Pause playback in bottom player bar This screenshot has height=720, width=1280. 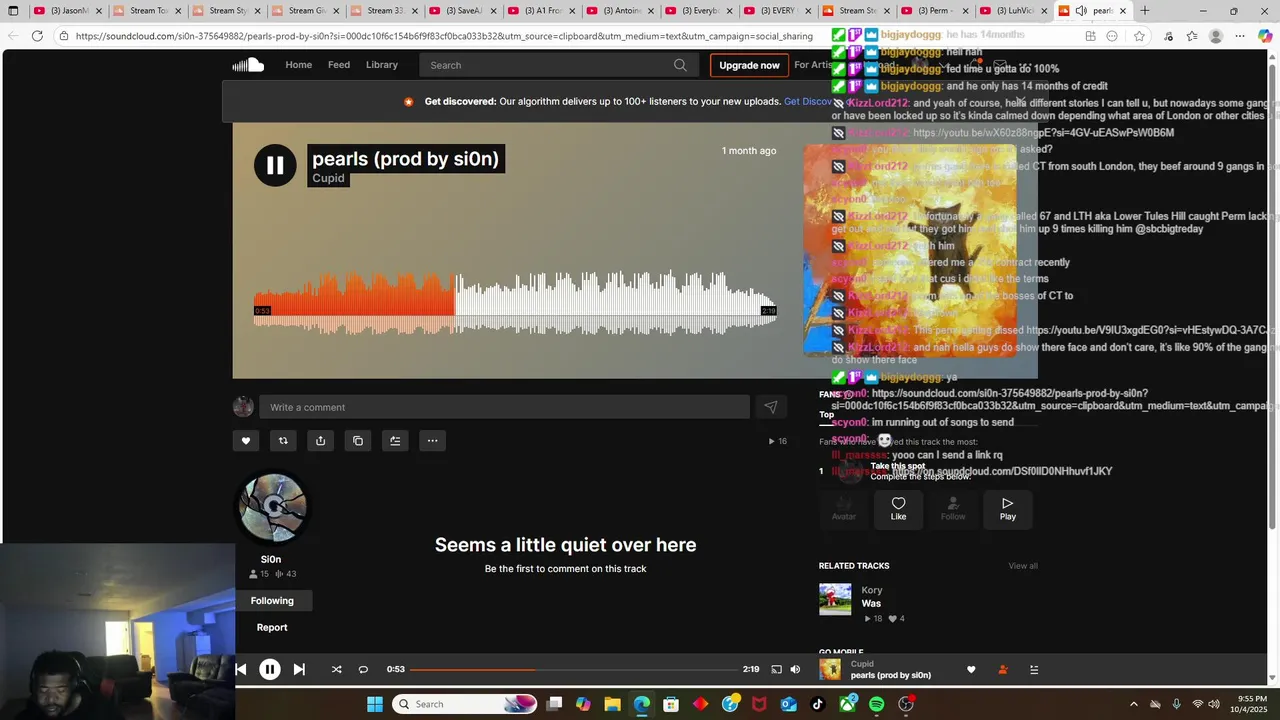point(270,670)
